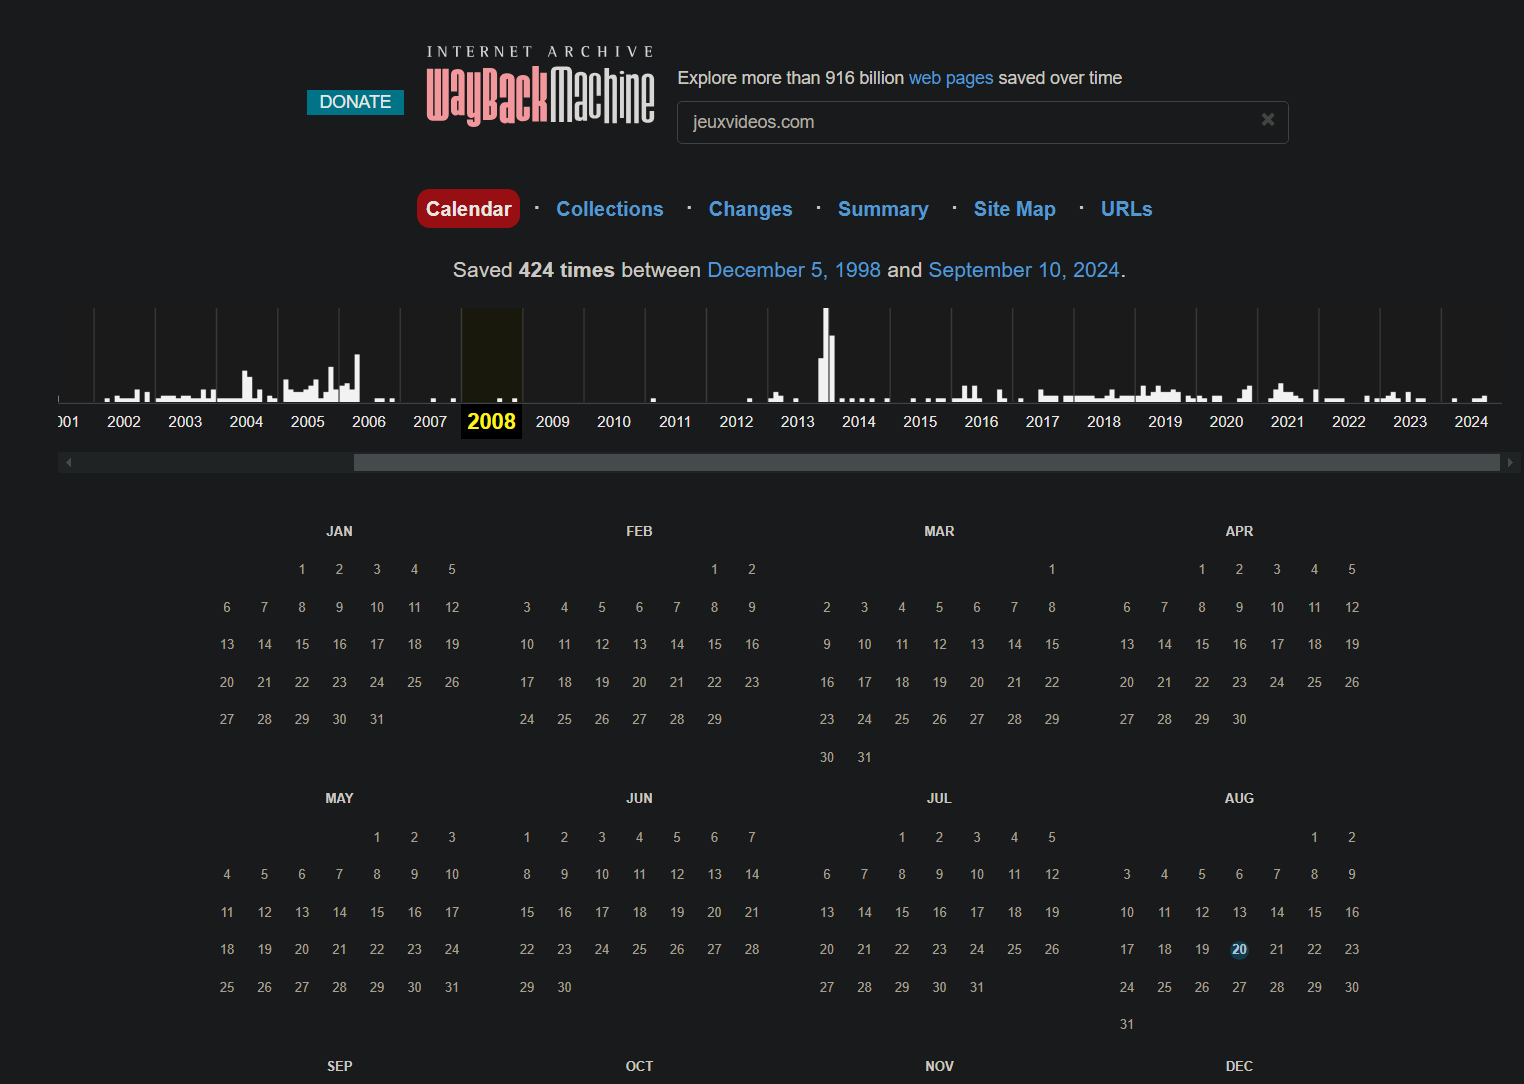Select year 2005 on the timeline
This screenshot has width=1524, height=1084.
pos(308,422)
